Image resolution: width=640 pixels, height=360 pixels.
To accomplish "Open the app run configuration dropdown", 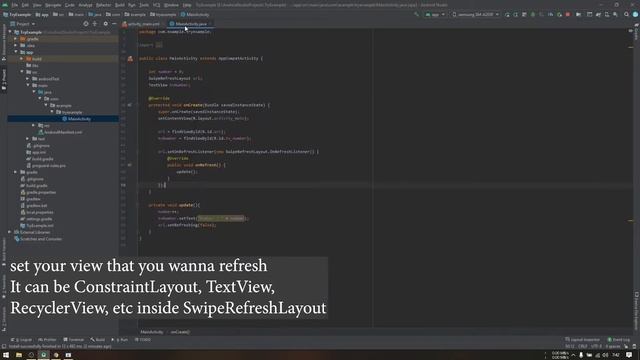I will pos(435,15).
